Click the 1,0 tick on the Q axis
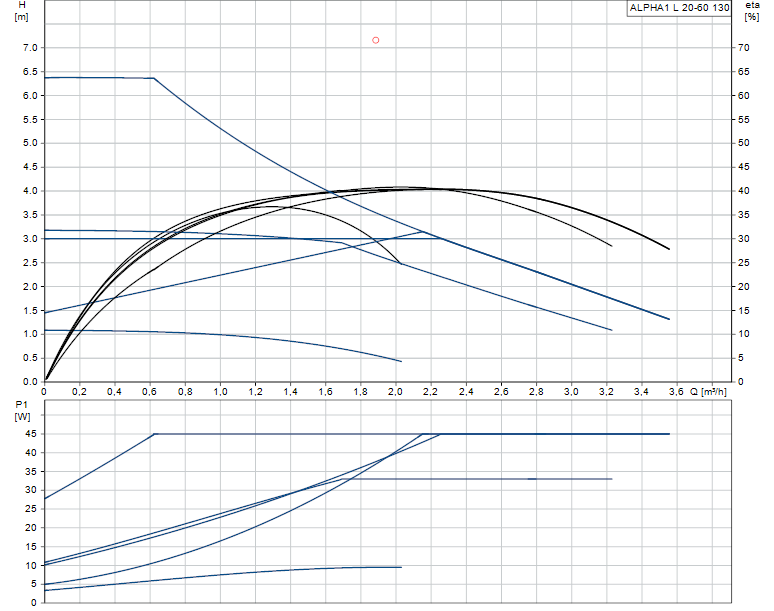The width and height of the screenshot is (774, 611). [220, 392]
